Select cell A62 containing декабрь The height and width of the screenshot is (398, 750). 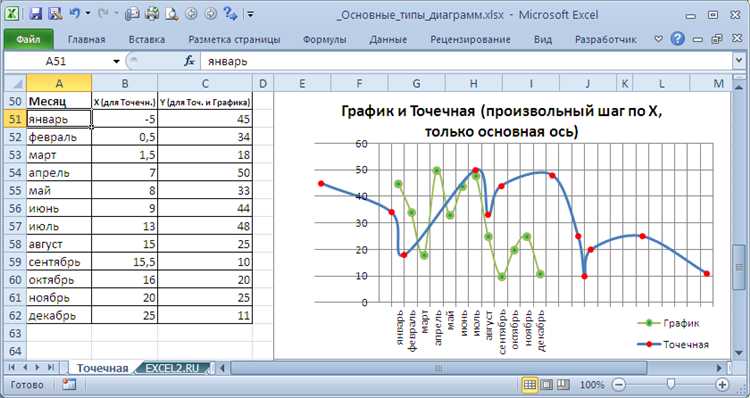click(x=59, y=315)
